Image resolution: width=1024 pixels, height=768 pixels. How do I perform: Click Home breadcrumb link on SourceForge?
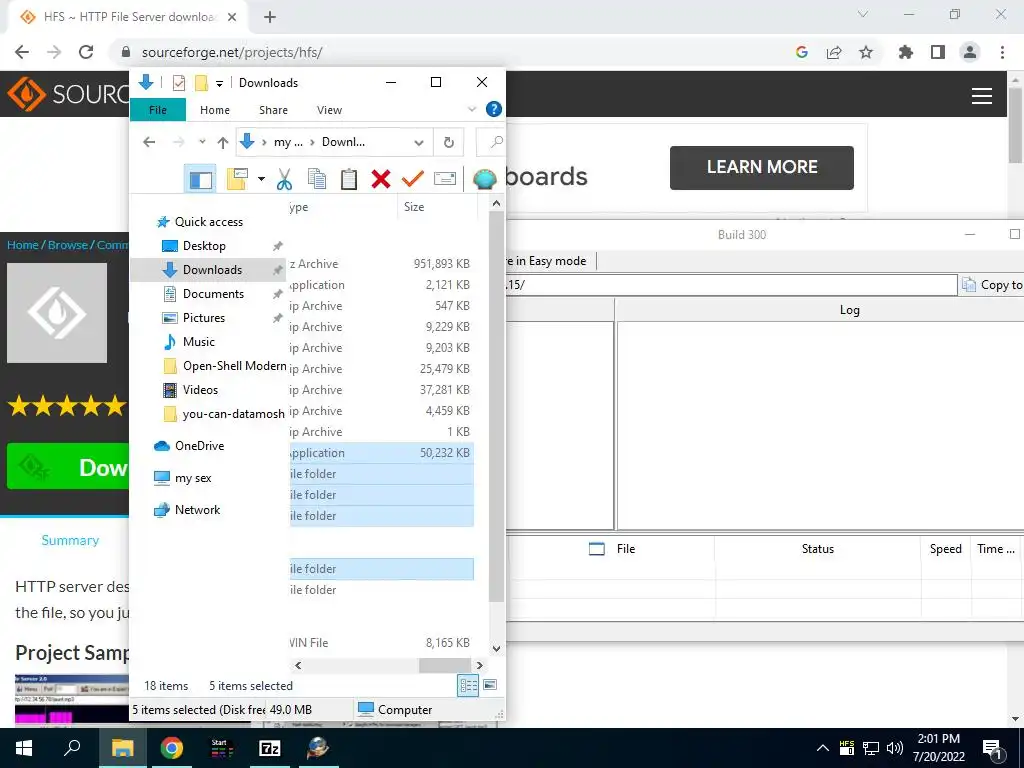[23, 245]
